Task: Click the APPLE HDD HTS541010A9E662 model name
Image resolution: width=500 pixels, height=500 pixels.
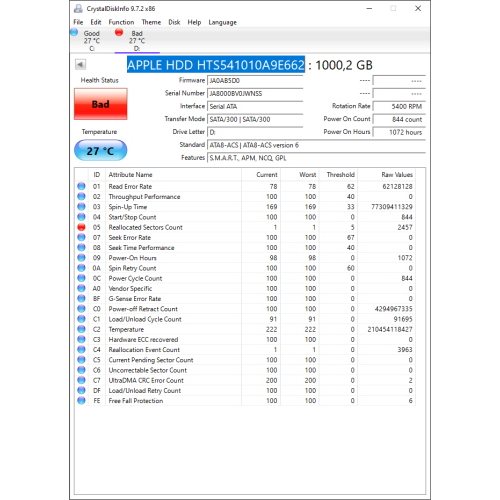Action: pos(216,65)
